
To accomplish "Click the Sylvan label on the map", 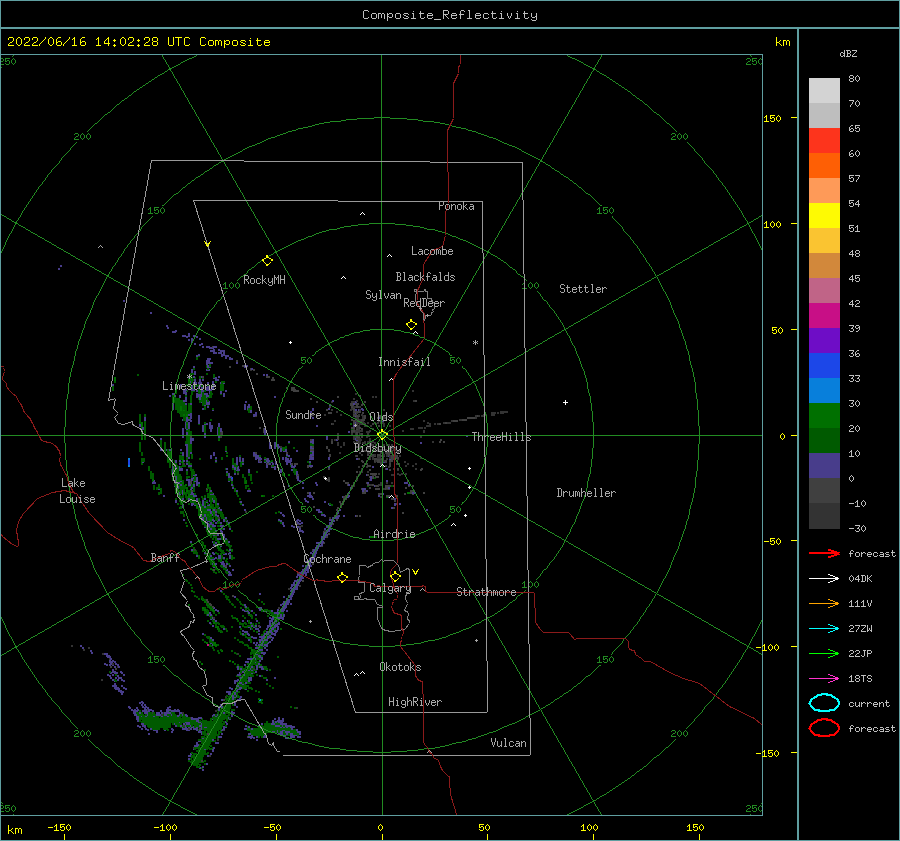I will [x=383, y=295].
